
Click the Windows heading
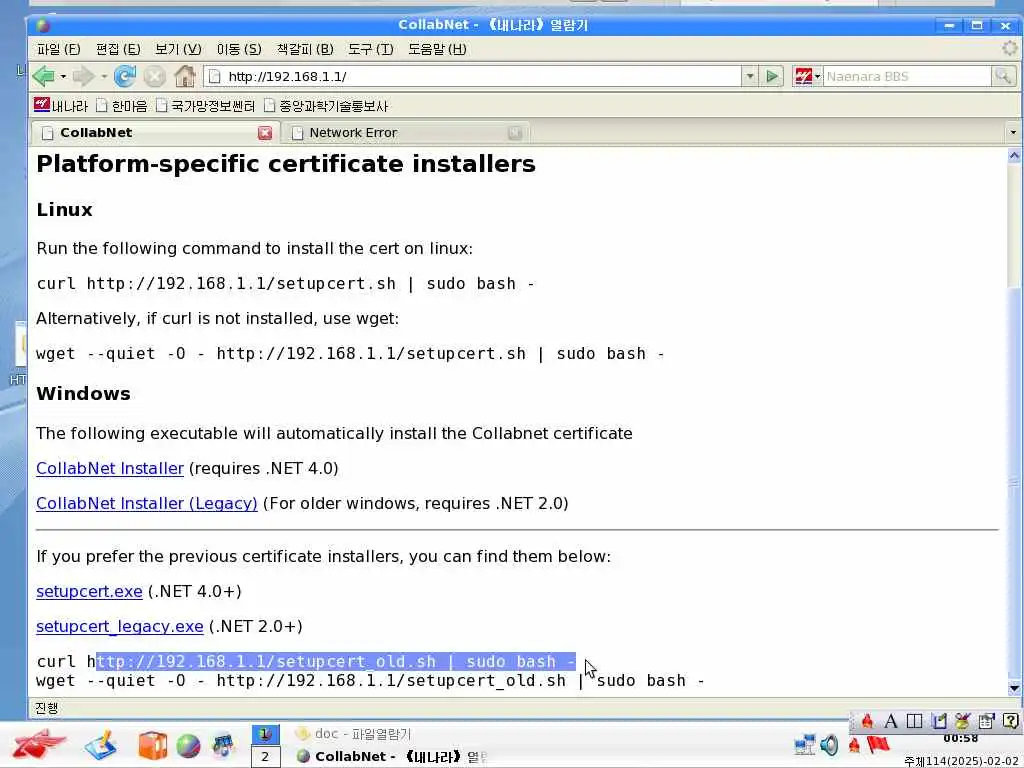83,394
